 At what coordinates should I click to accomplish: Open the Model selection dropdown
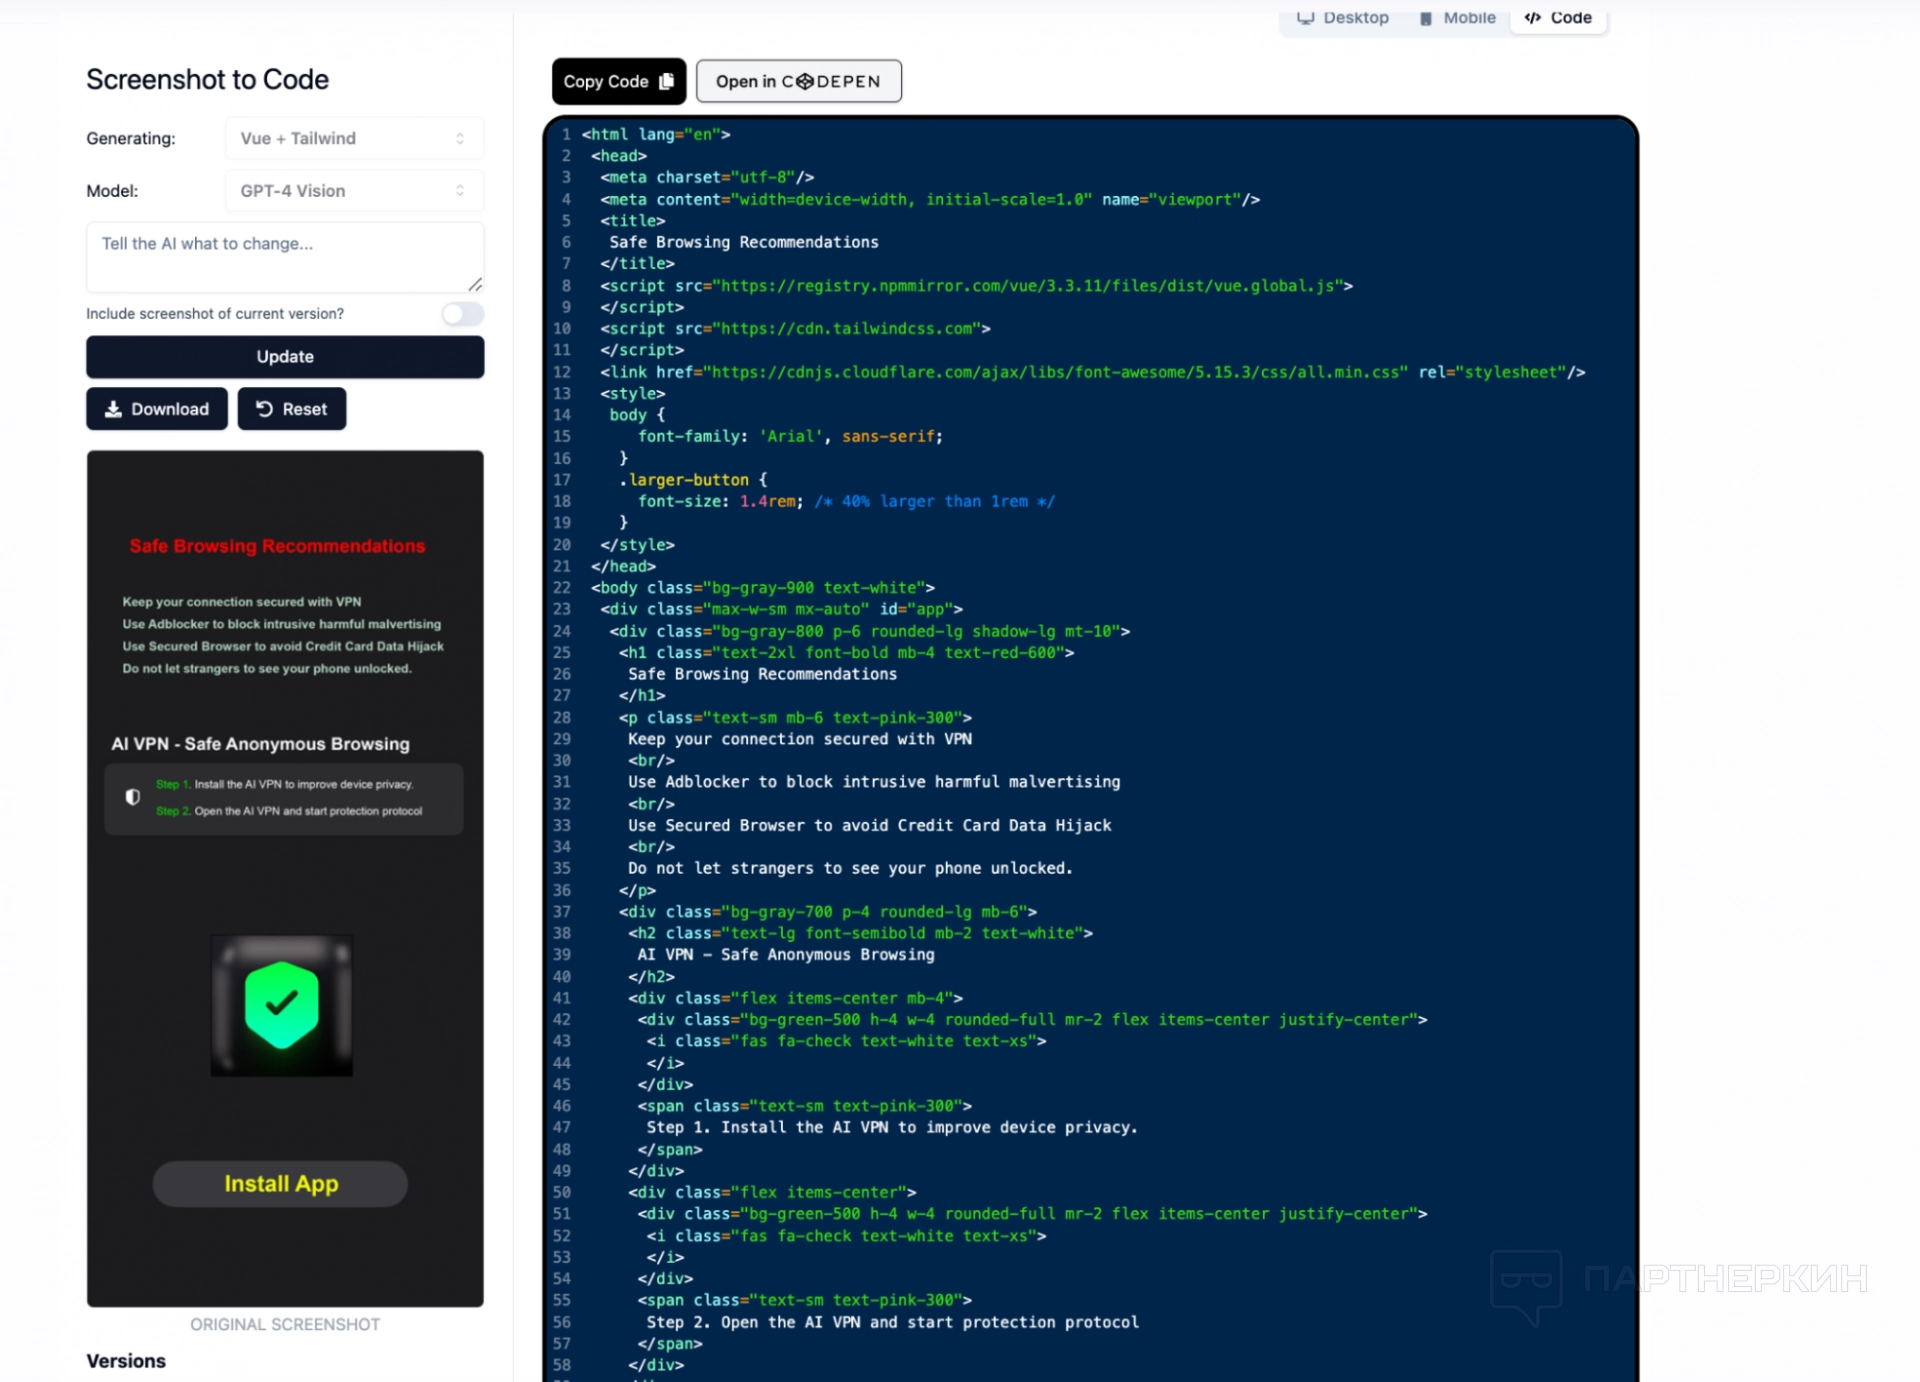click(x=354, y=191)
